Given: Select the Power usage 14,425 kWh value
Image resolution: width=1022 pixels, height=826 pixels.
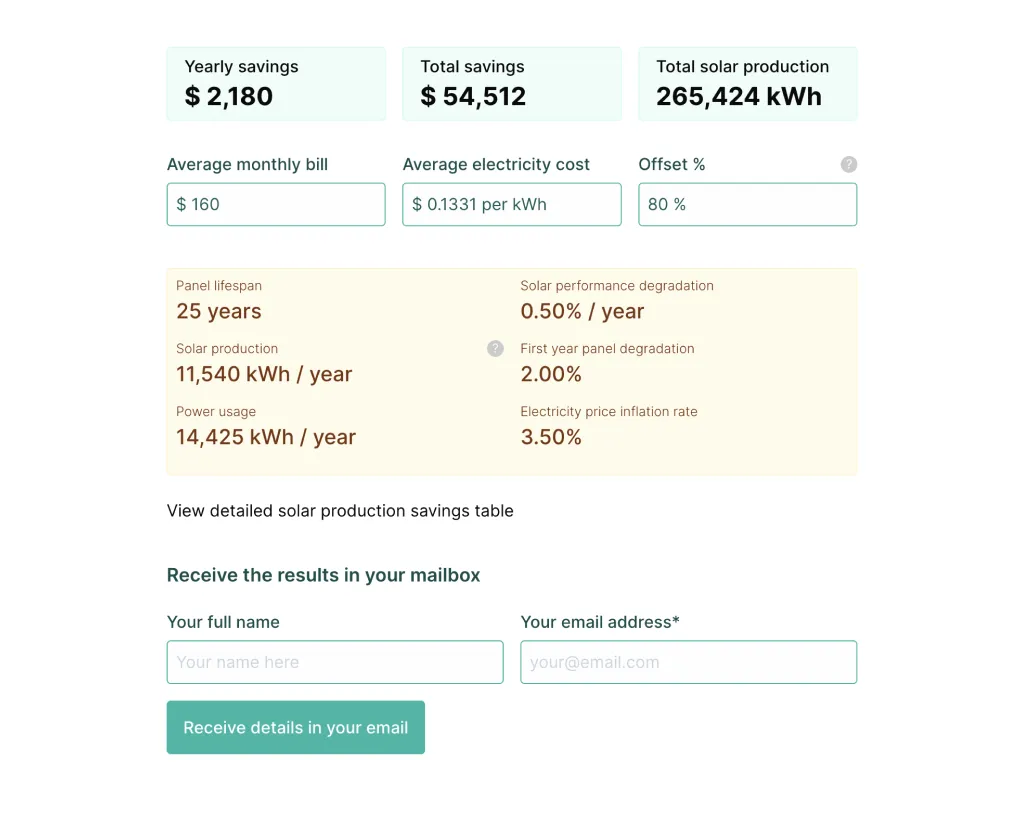Looking at the screenshot, I should tap(266, 438).
